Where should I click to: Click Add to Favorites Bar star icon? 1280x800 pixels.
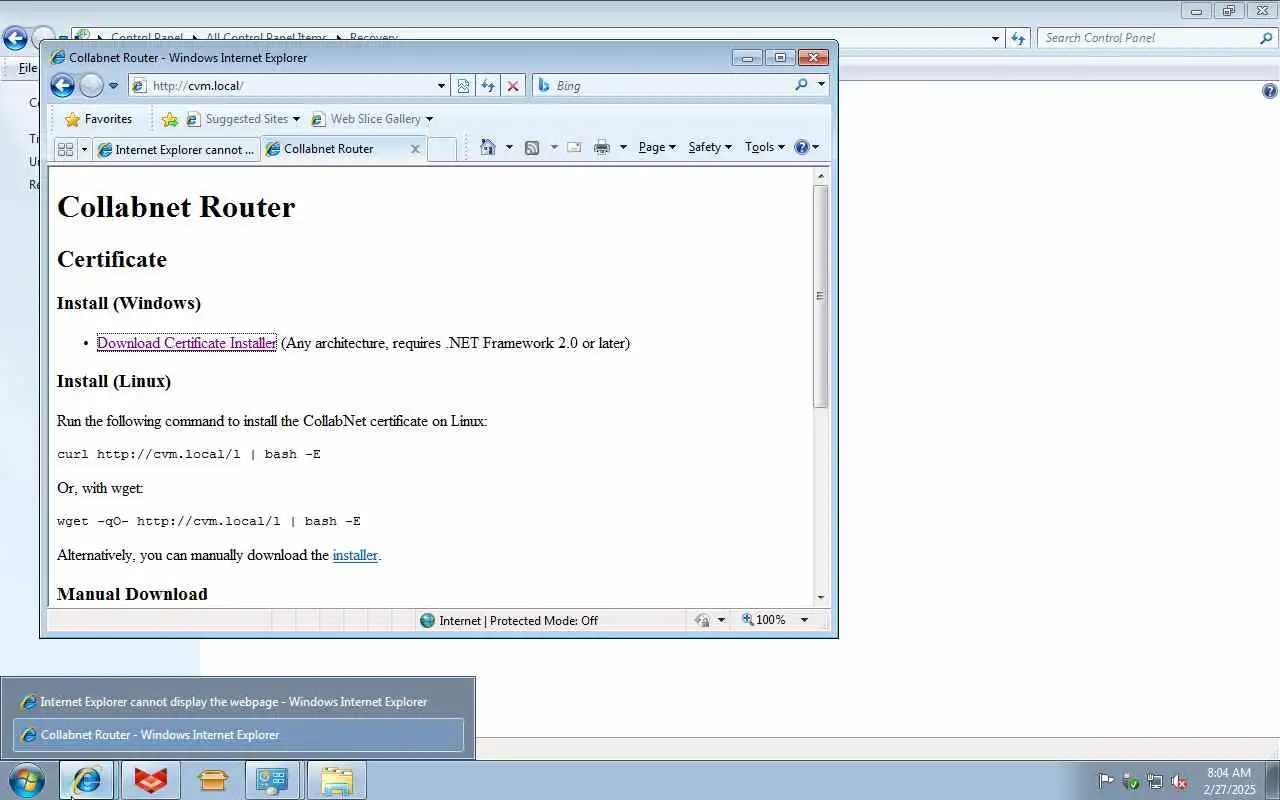(x=169, y=119)
